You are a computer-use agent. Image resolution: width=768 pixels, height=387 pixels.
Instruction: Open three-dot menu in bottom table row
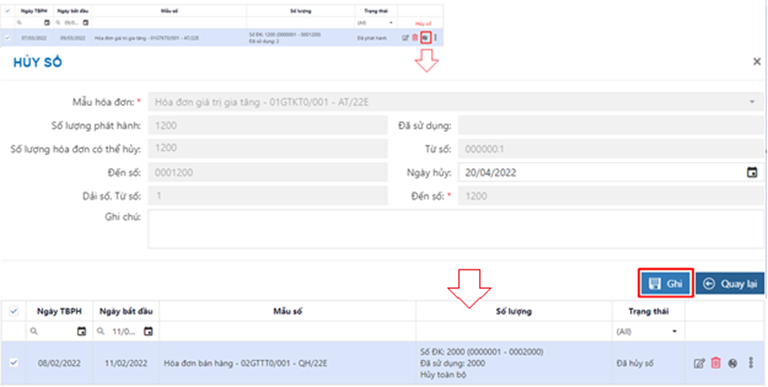tap(750, 363)
